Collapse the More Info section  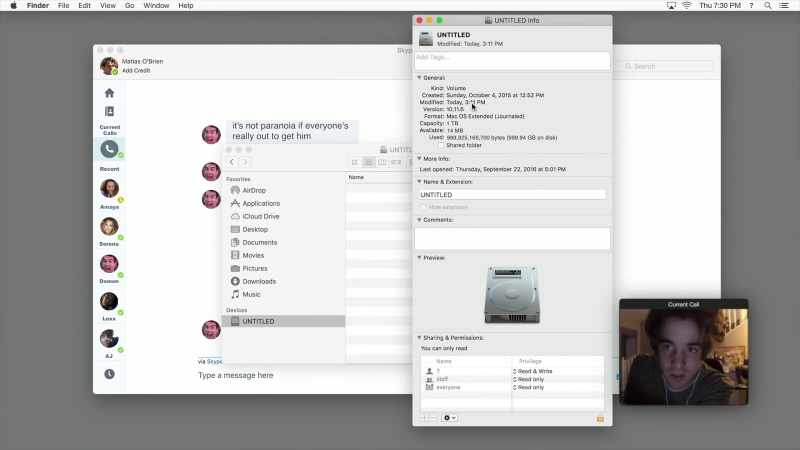pyautogui.click(x=419, y=159)
